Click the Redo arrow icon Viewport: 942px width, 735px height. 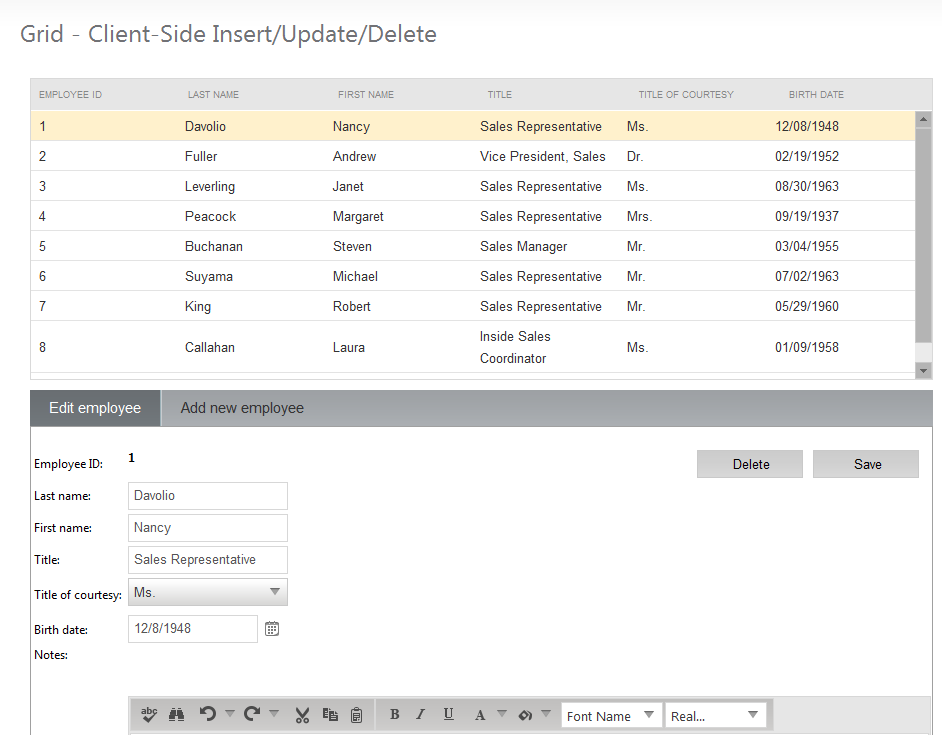(252, 714)
